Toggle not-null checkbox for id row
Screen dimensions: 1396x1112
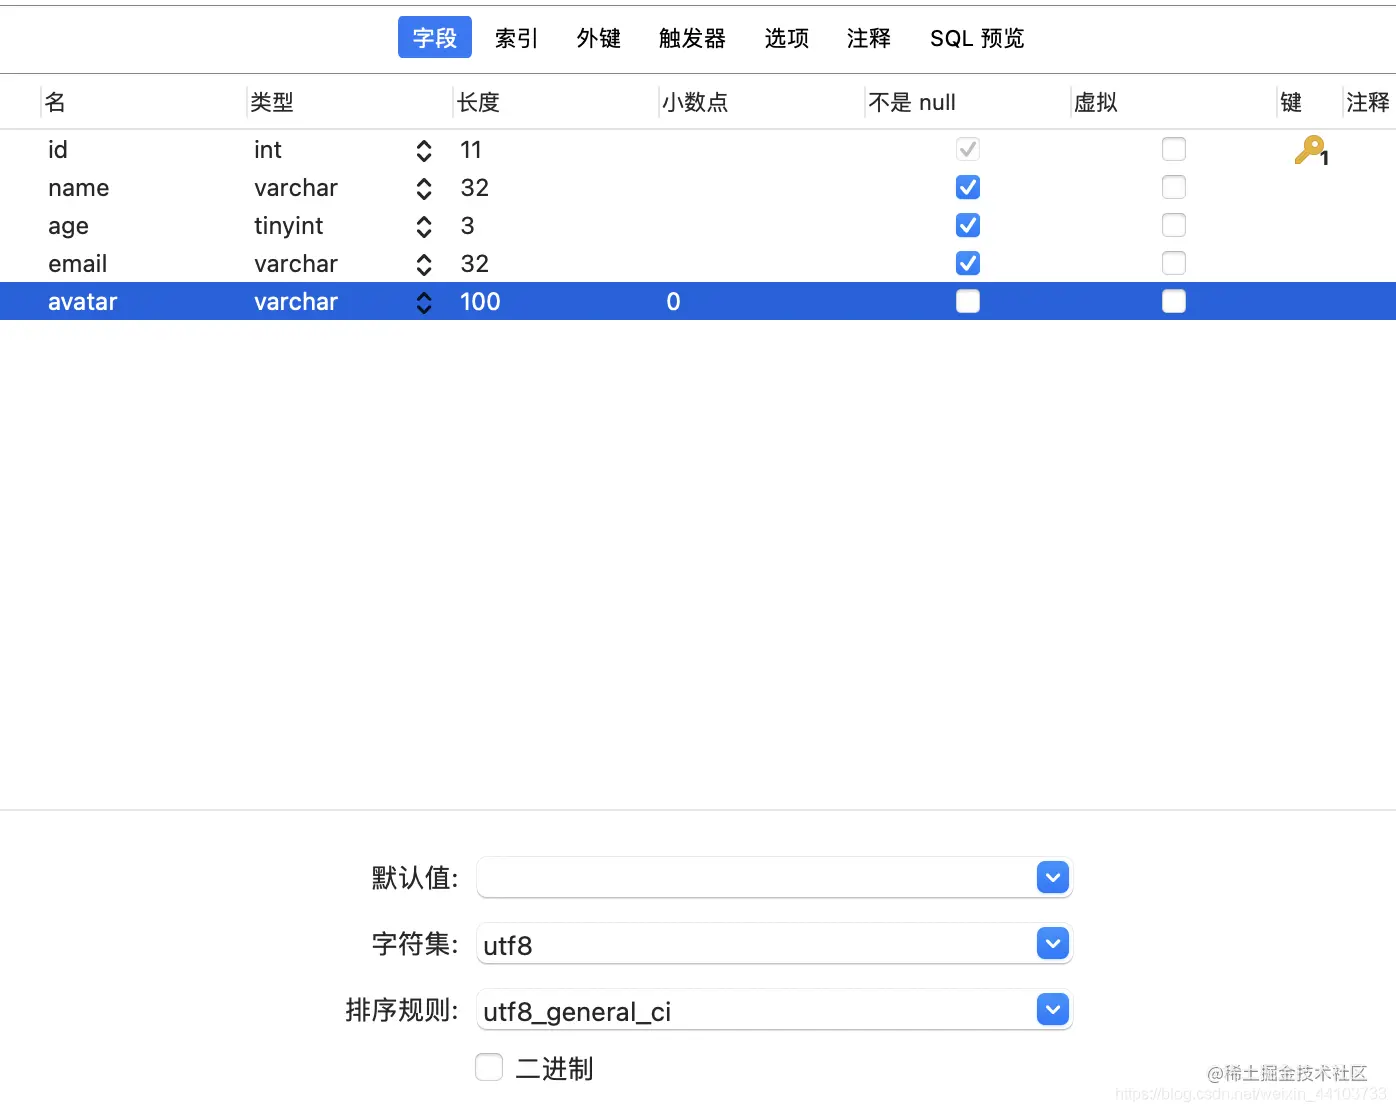968,149
